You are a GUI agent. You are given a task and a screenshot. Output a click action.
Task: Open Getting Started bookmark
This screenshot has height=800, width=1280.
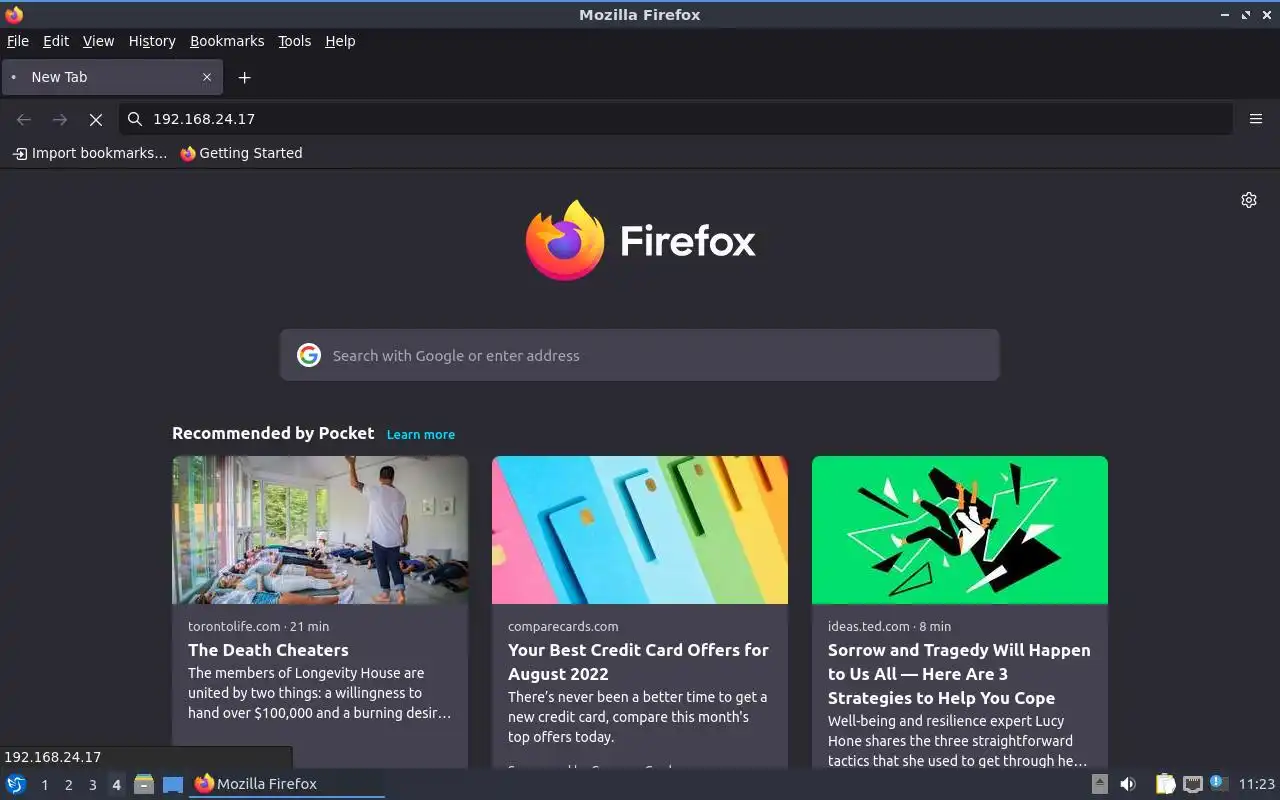(x=241, y=153)
